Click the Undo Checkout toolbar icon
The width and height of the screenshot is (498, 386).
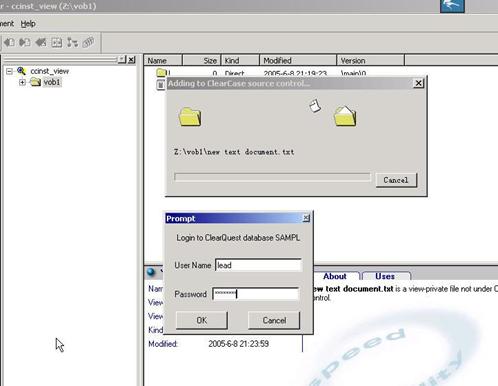[41, 43]
